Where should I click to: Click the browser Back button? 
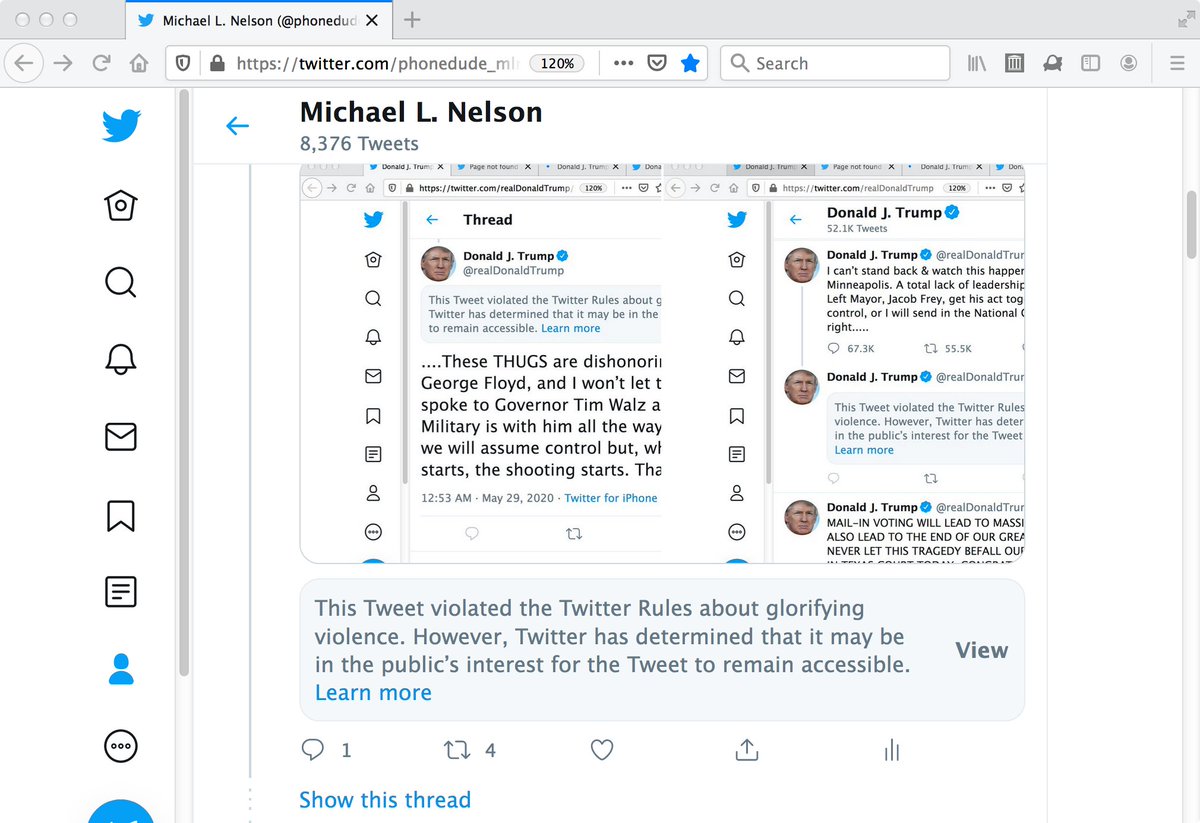[23, 63]
